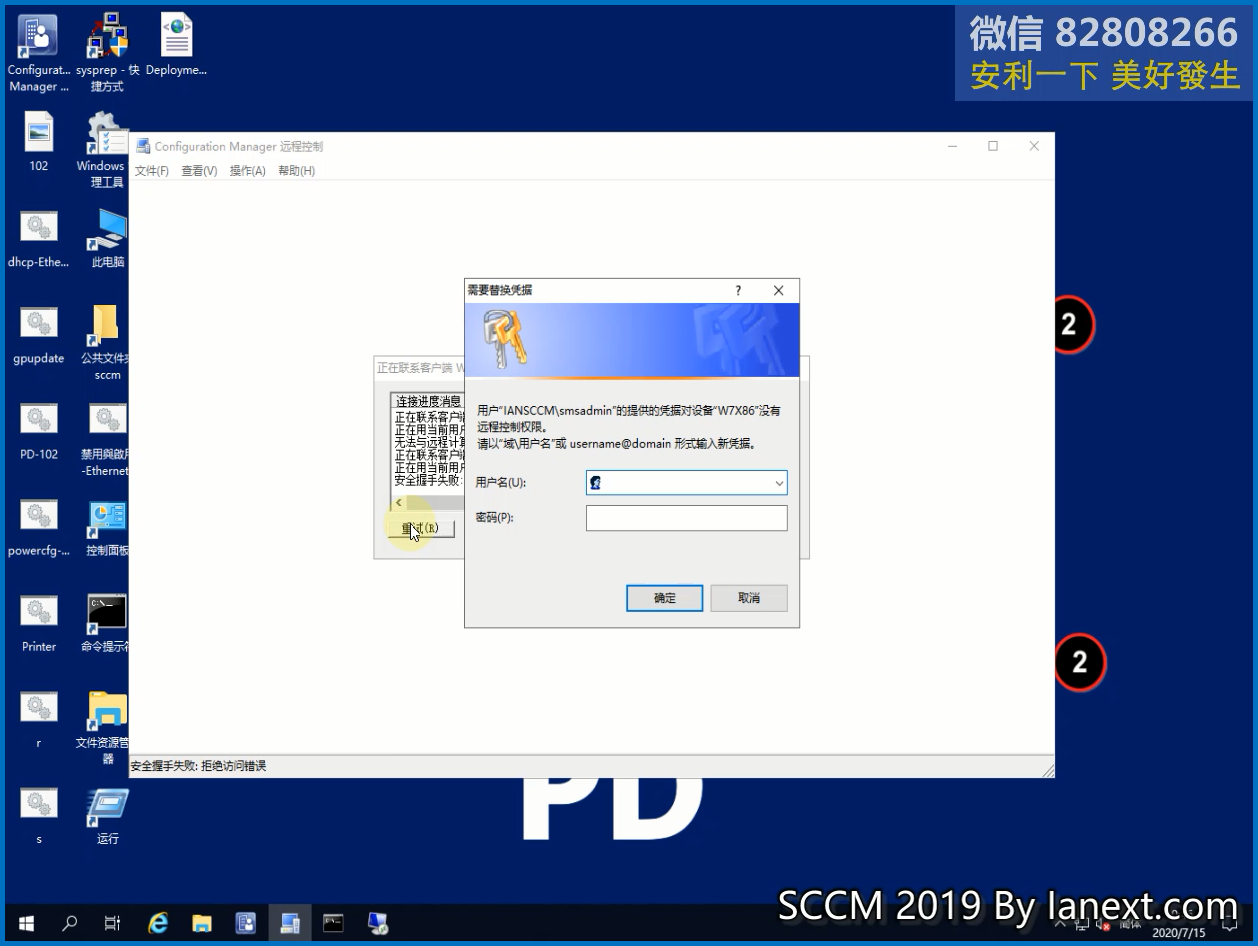Click the taskbar search magnifier
This screenshot has height=946, width=1258.
(x=70, y=923)
